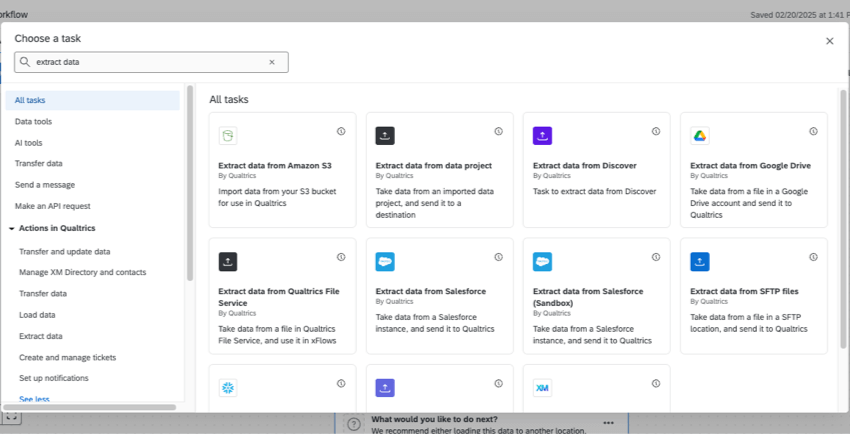Image resolution: width=850 pixels, height=434 pixels.
Task: Click the data project upload icon
Action: [x=385, y=136]
